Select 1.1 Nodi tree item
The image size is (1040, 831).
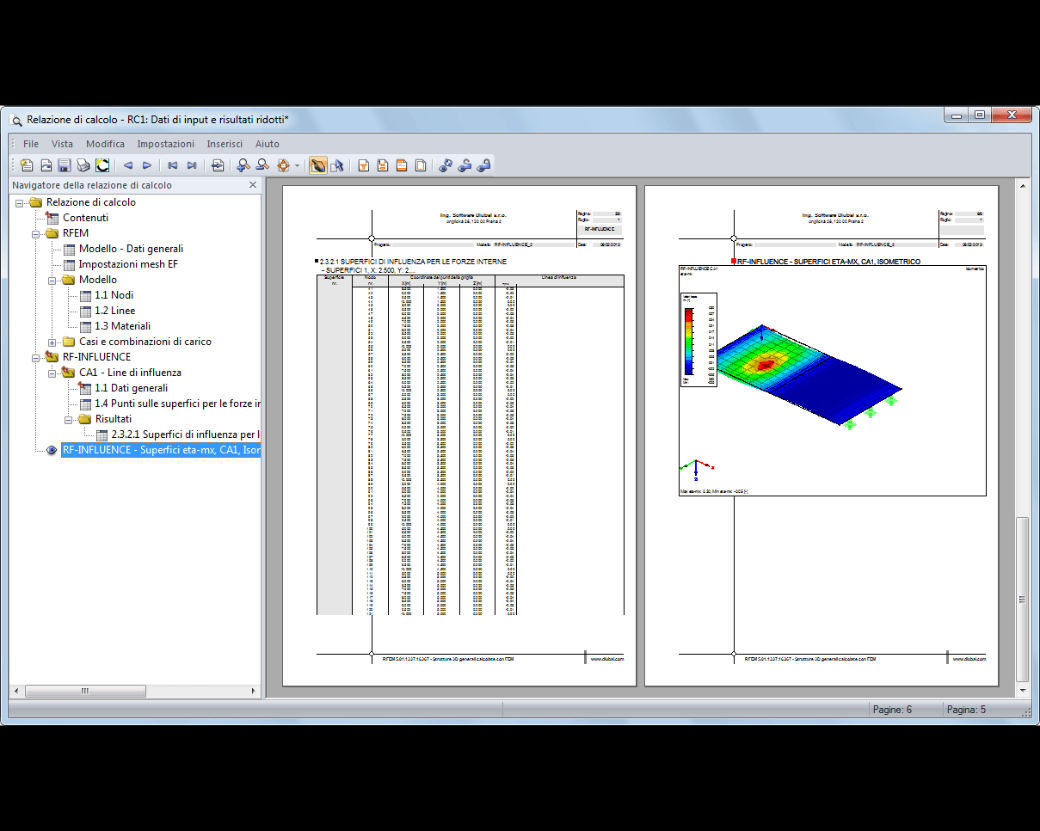[x=114, y=295]
